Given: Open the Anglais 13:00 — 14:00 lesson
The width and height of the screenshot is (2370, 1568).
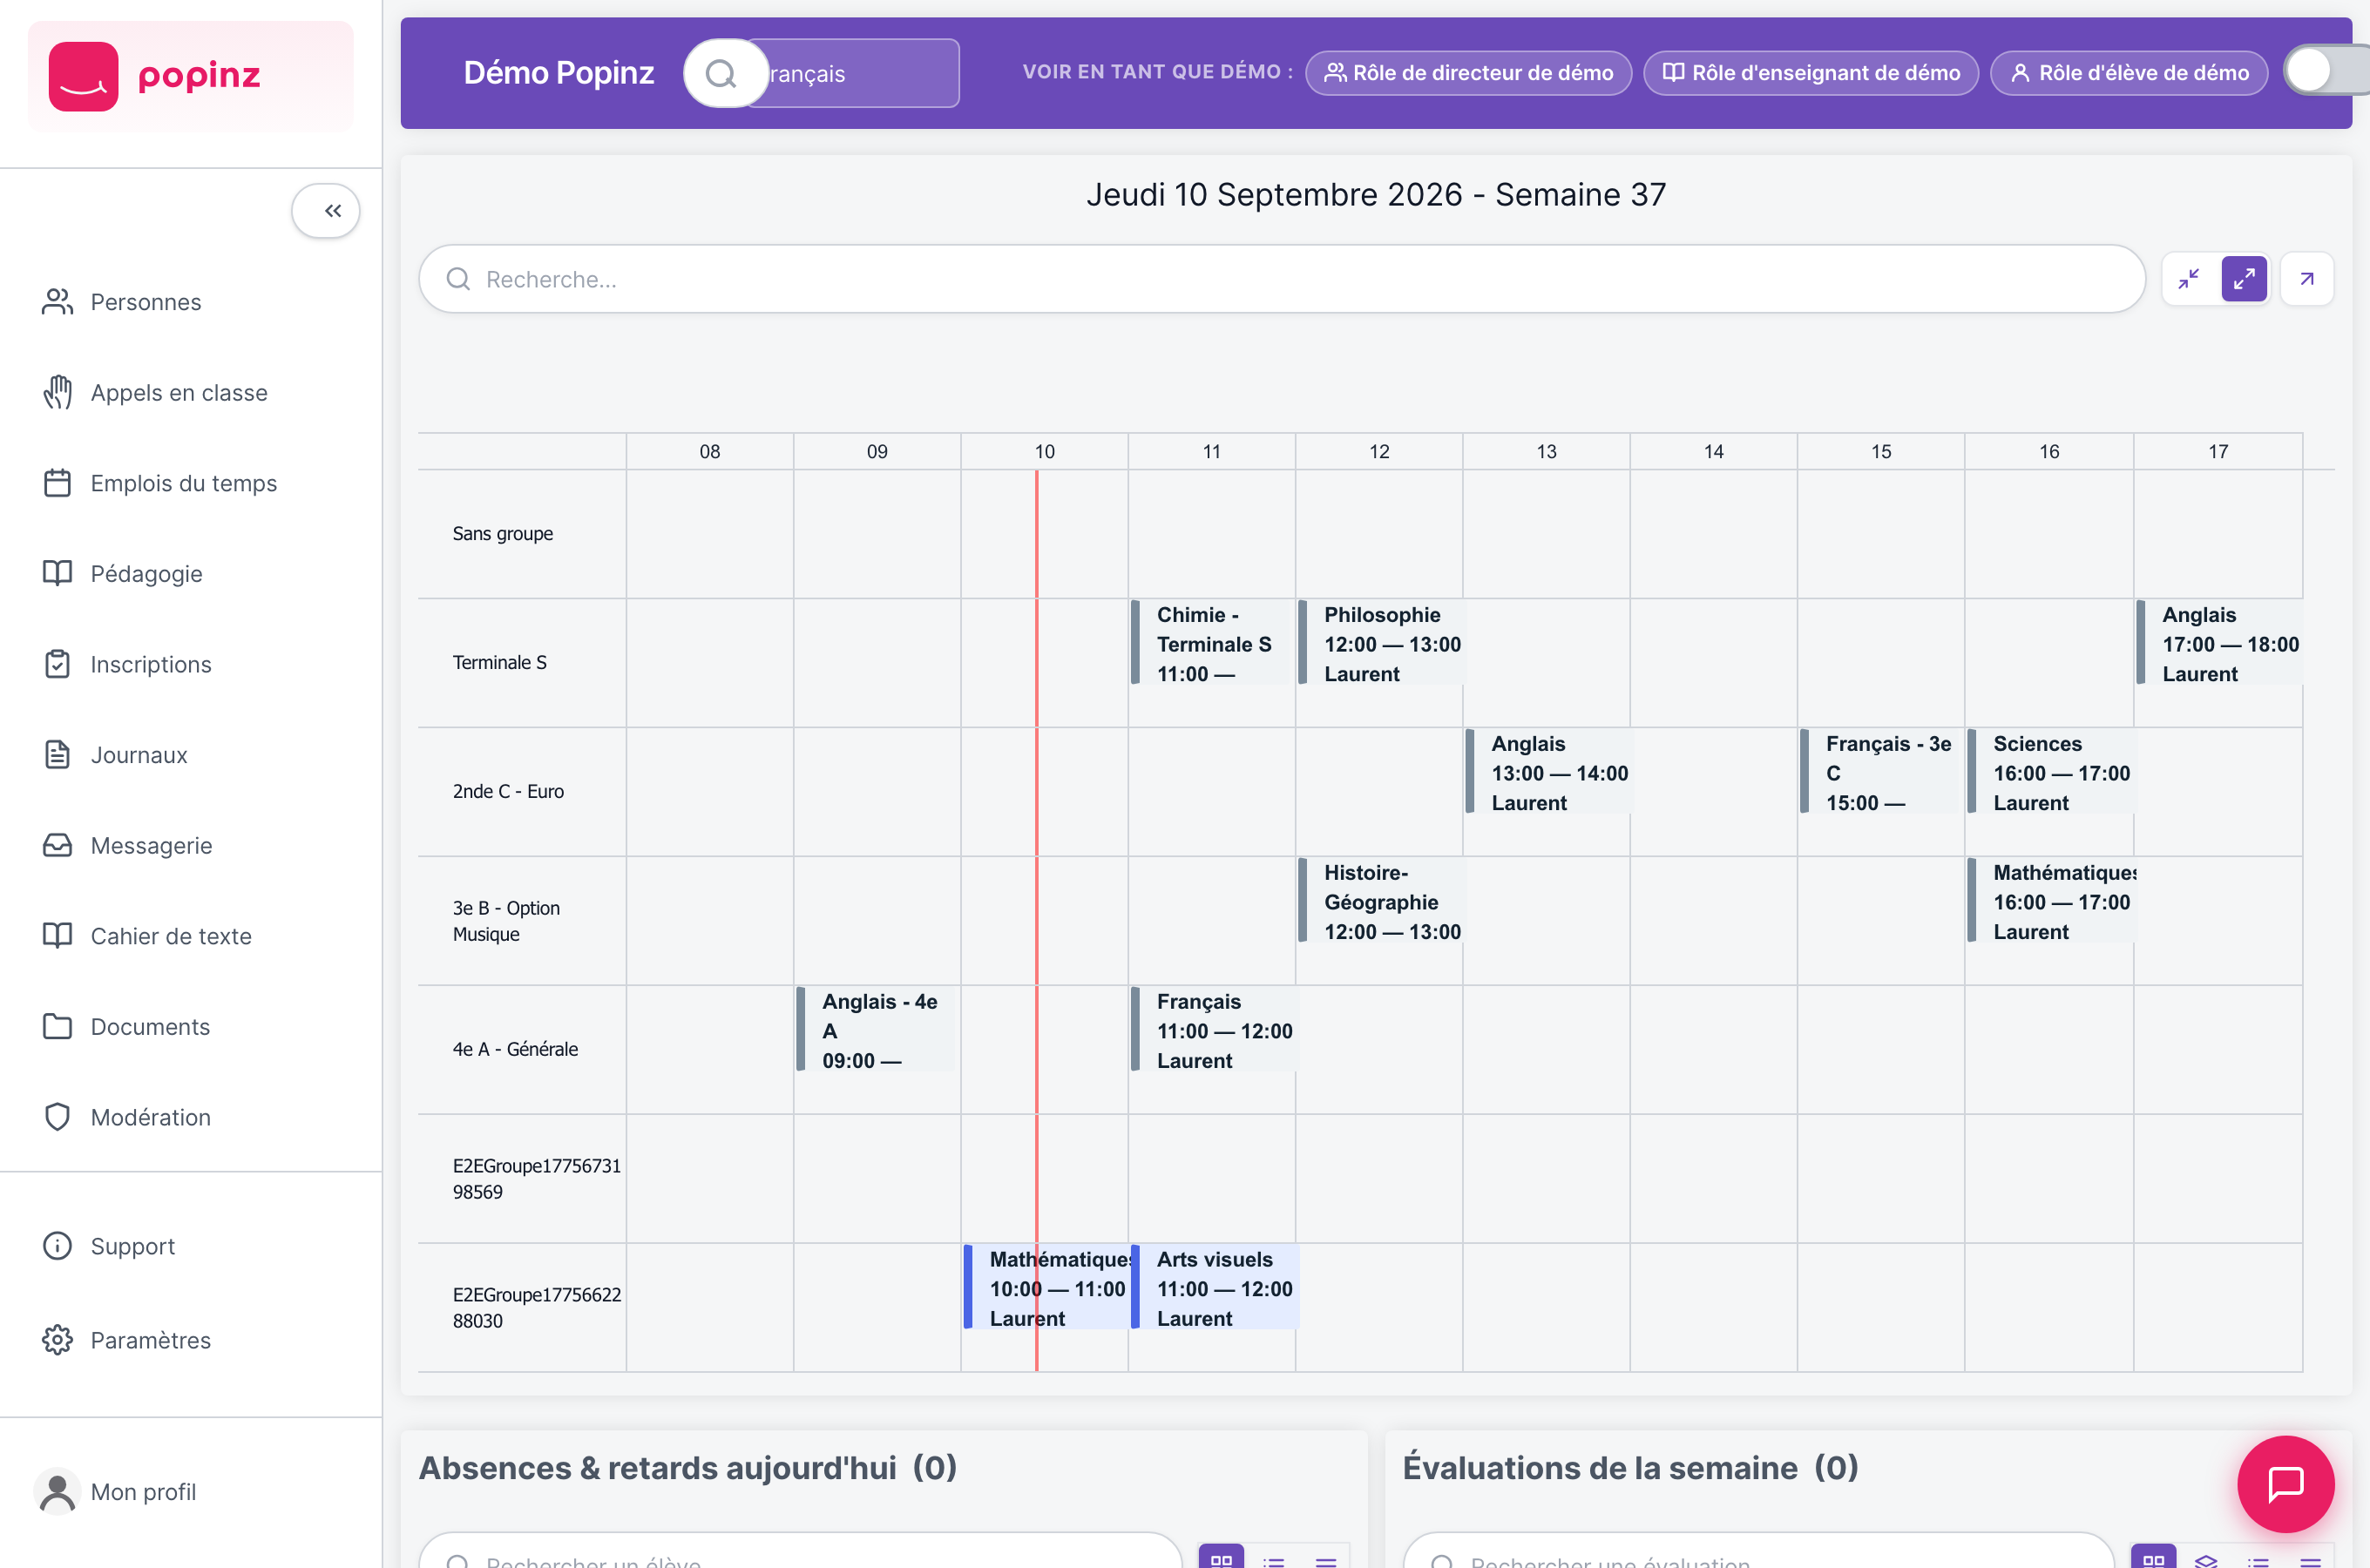Looking at the screenshot, I should click(1548, 772).
